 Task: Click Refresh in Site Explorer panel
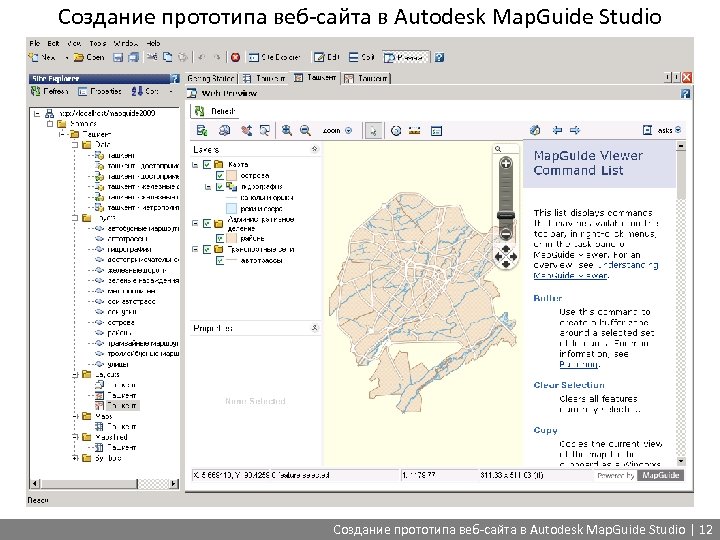[x=50, y=91]
